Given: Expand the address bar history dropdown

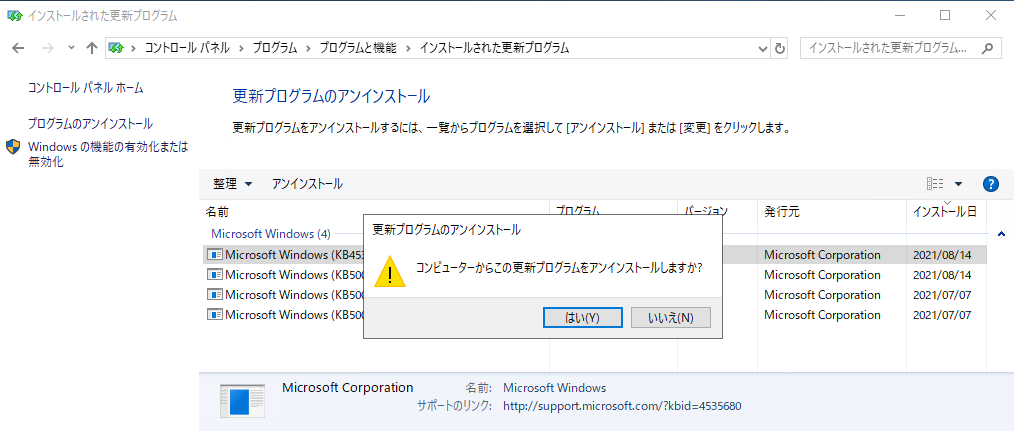Looking at the screenshot, I should click(762, 48).
